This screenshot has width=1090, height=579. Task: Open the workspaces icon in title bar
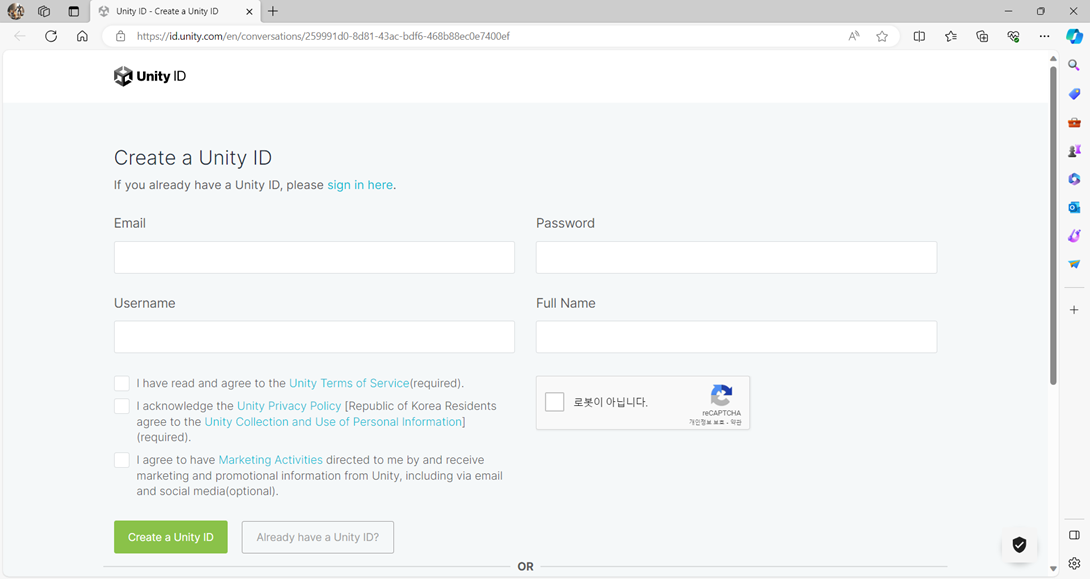[x=44, y=11]
